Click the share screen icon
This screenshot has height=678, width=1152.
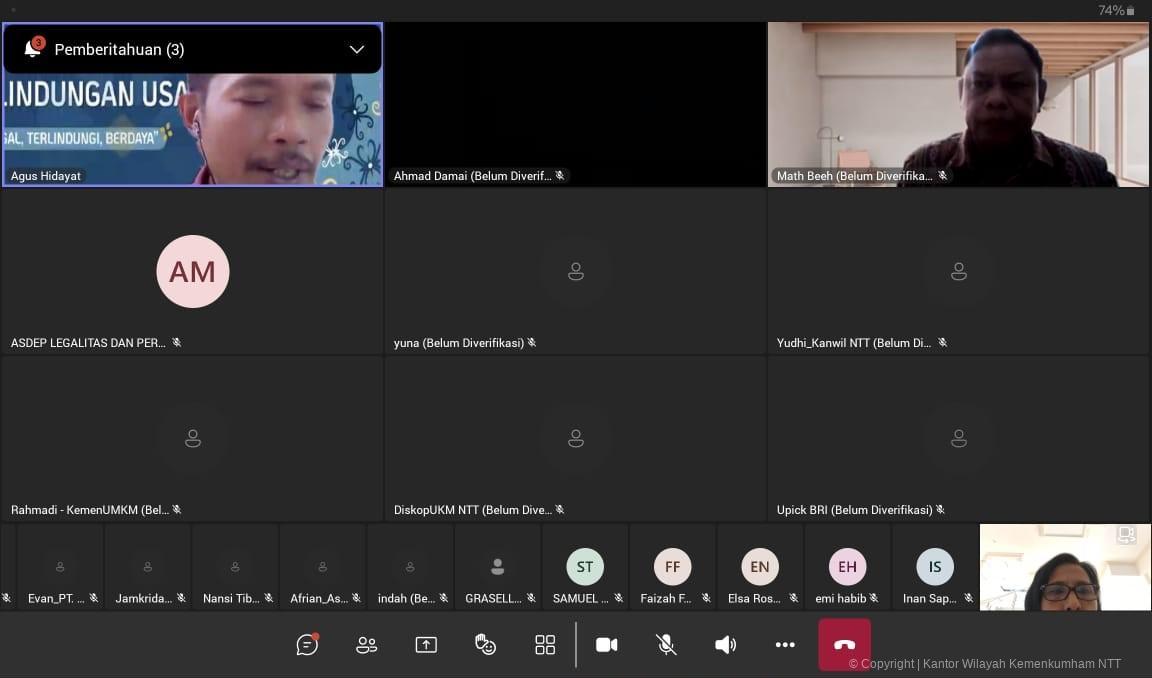426,645
